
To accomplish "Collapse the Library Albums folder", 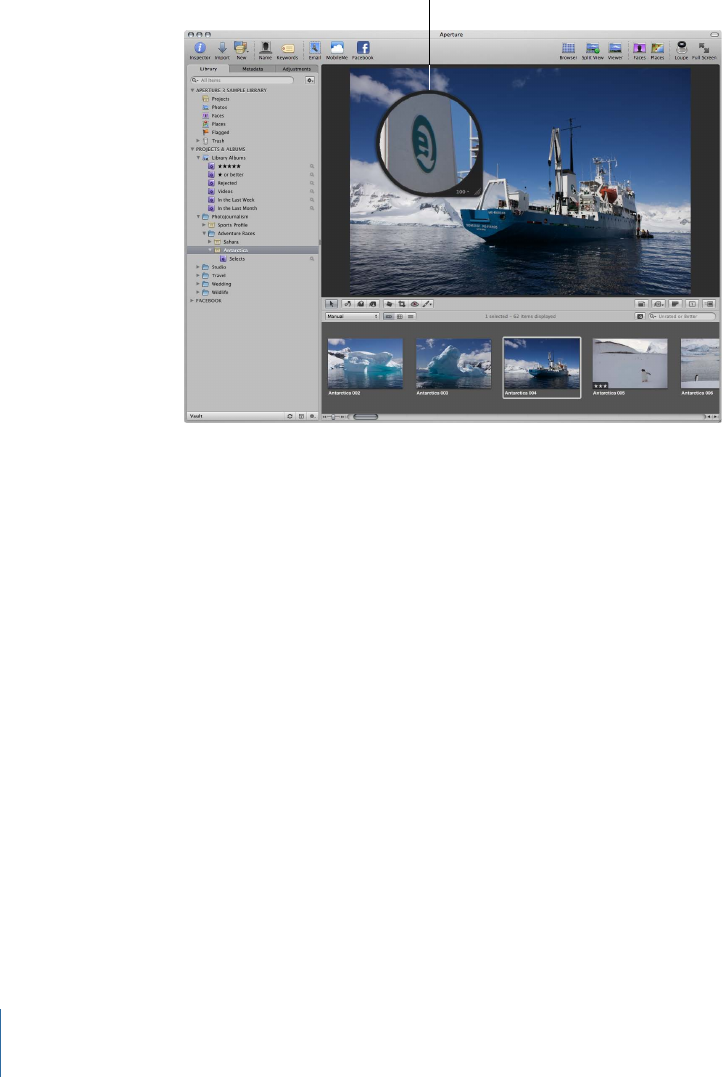I will 199,157.
